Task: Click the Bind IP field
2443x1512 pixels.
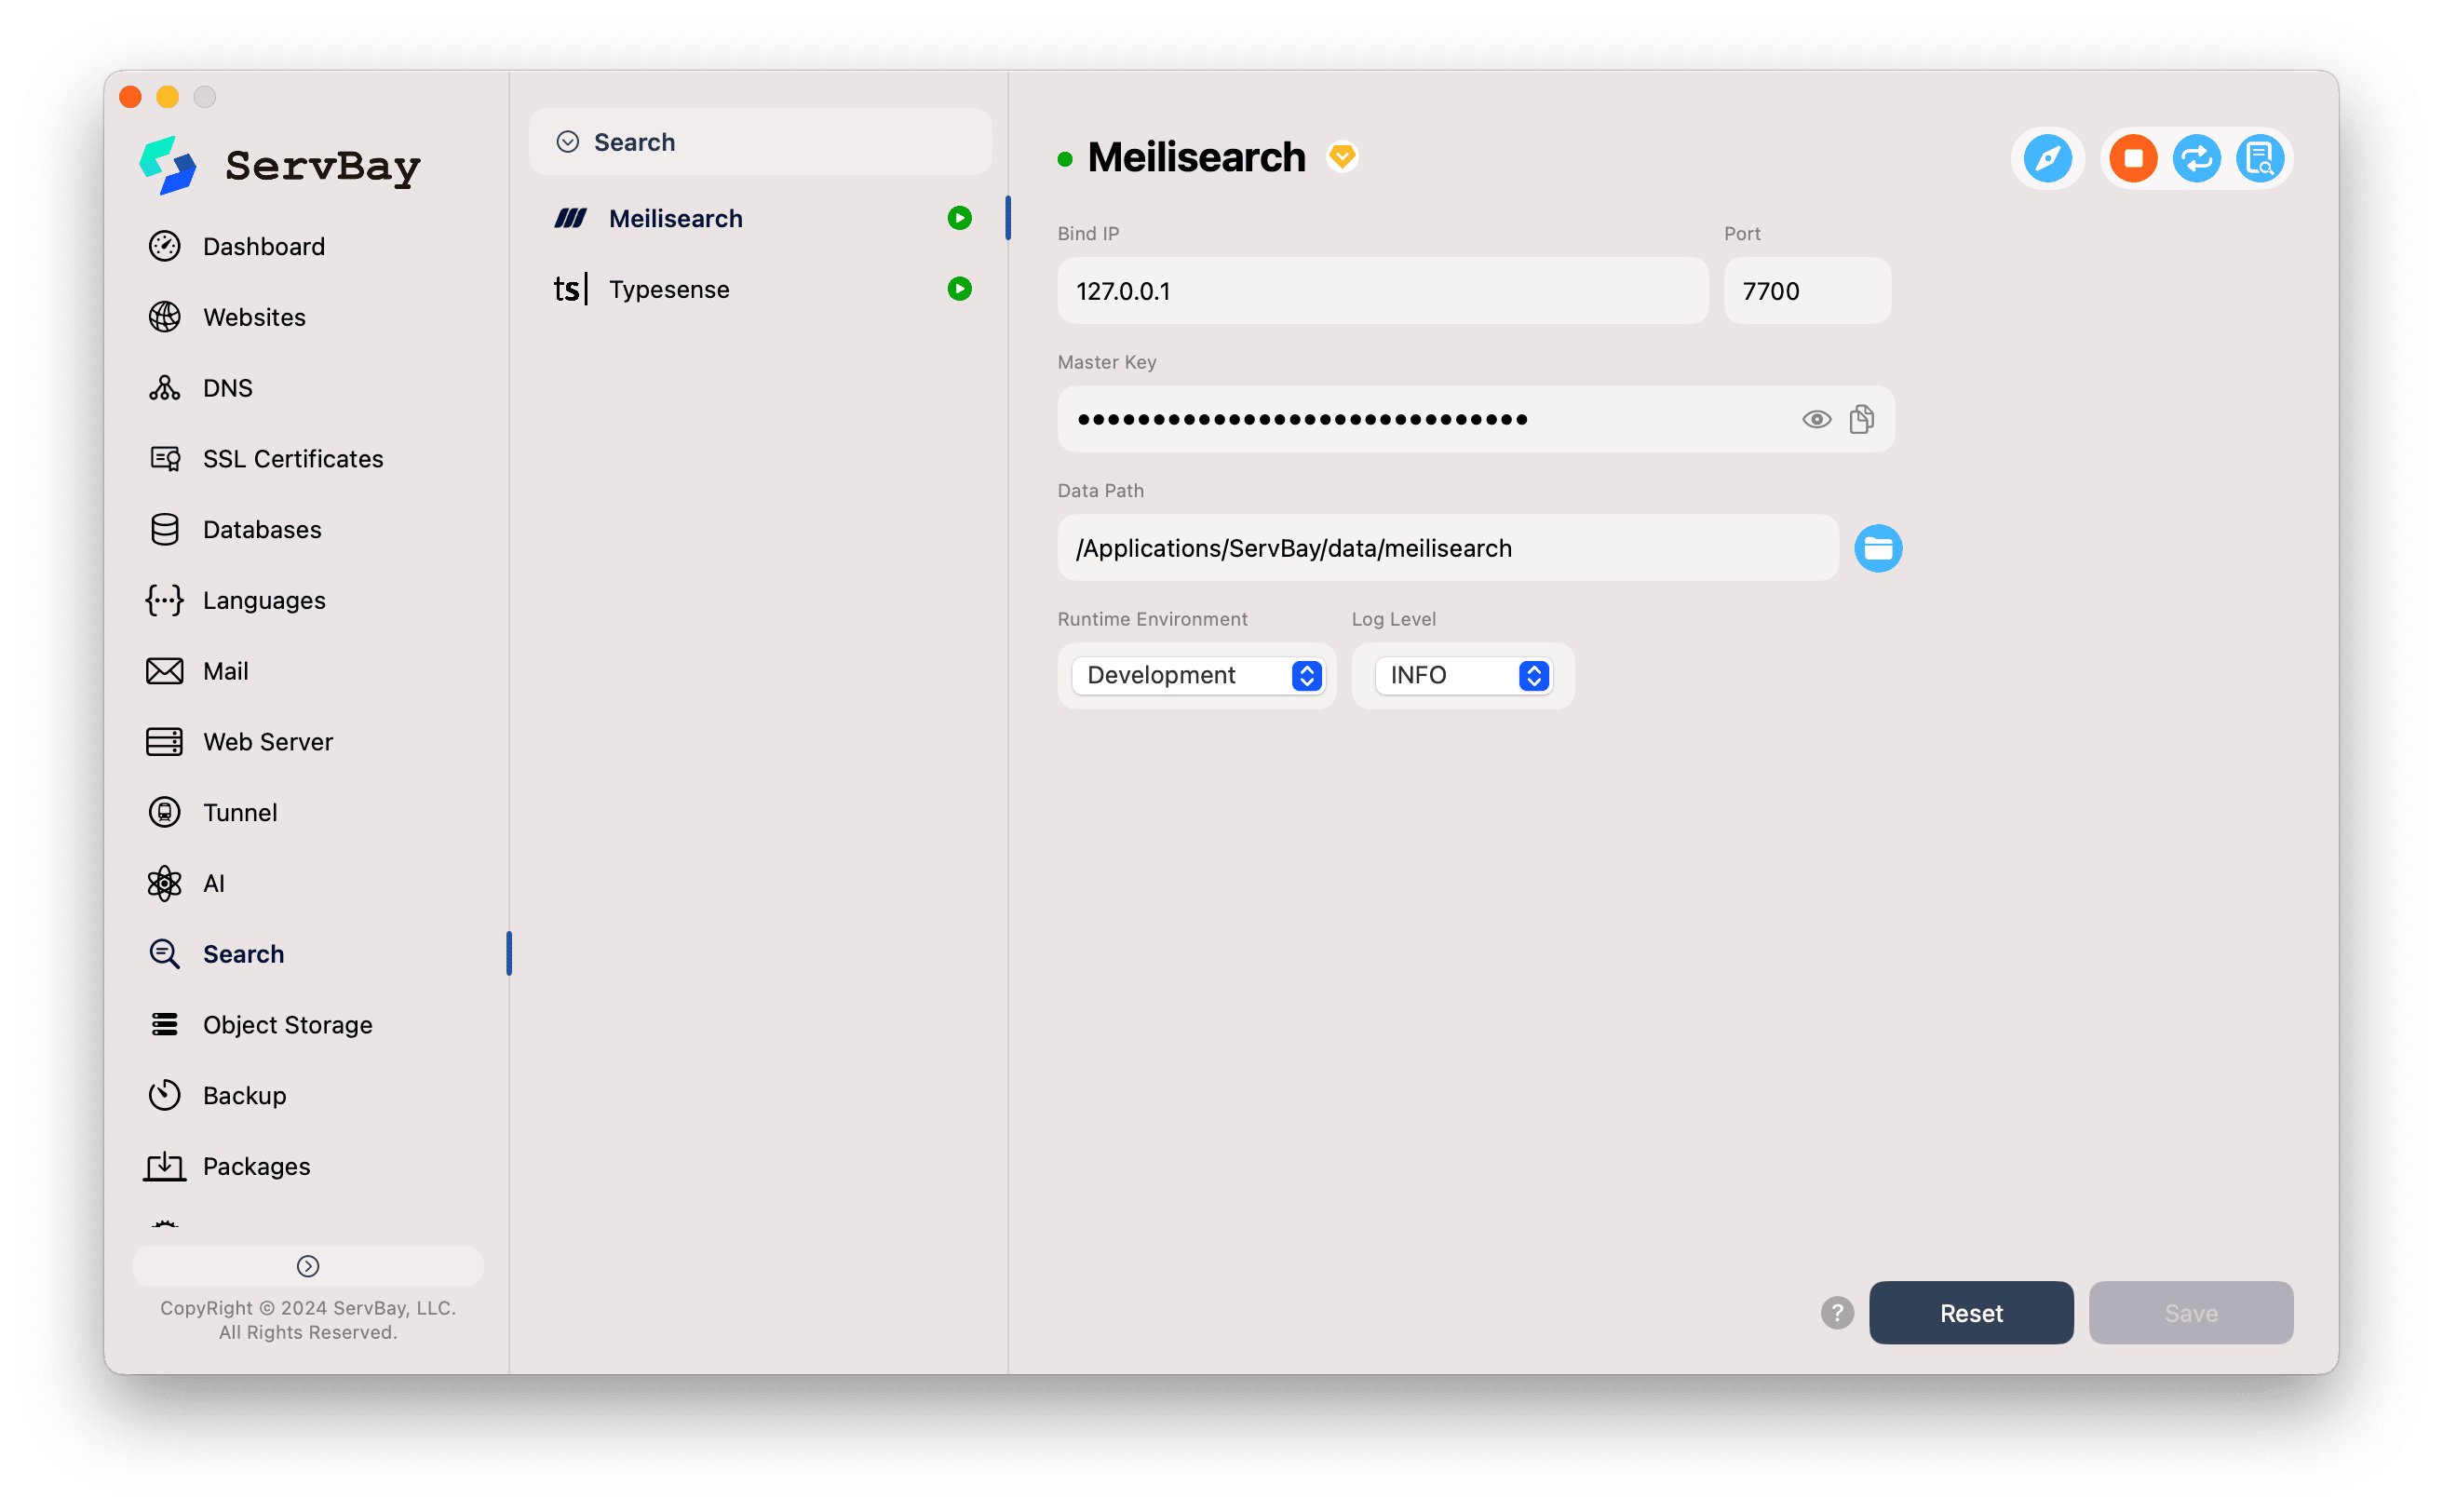Action: coord(1383,291)
